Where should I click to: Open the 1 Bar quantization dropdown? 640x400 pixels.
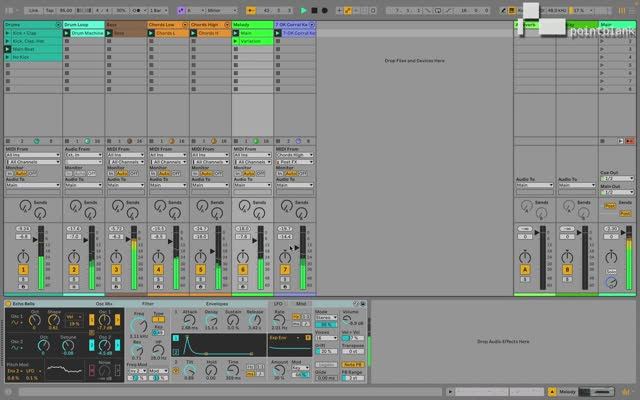(x=159, y=10)
